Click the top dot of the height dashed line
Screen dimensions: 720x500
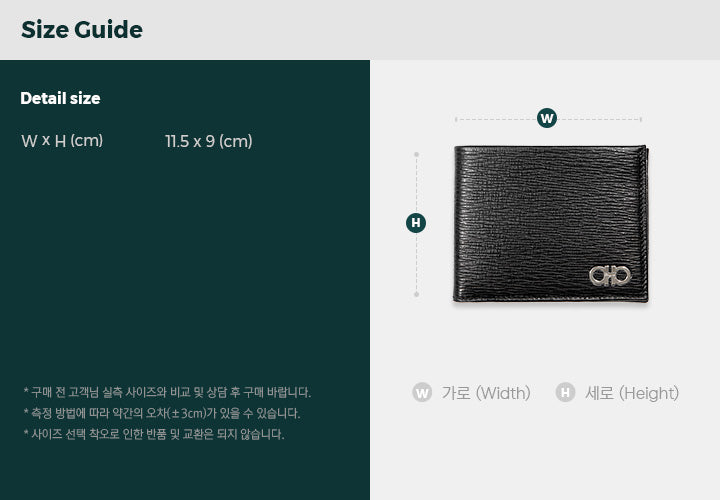coord(416,155)
